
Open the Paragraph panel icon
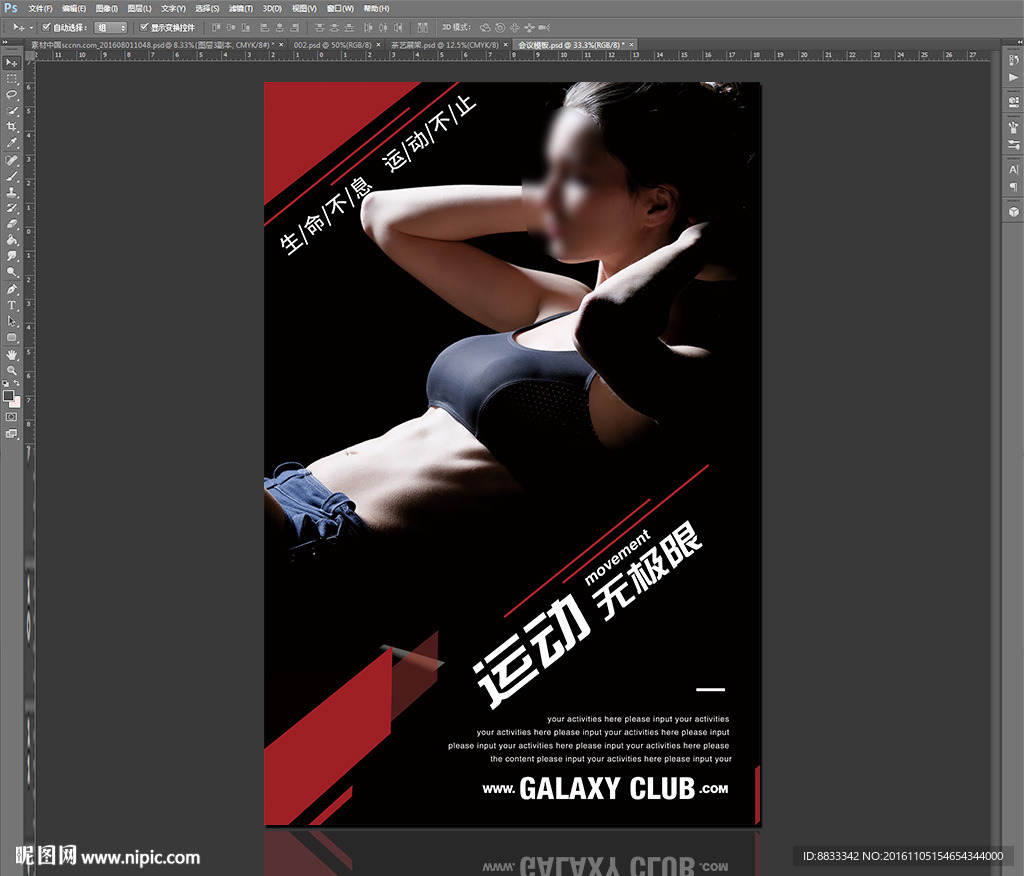pos(1014,187)
